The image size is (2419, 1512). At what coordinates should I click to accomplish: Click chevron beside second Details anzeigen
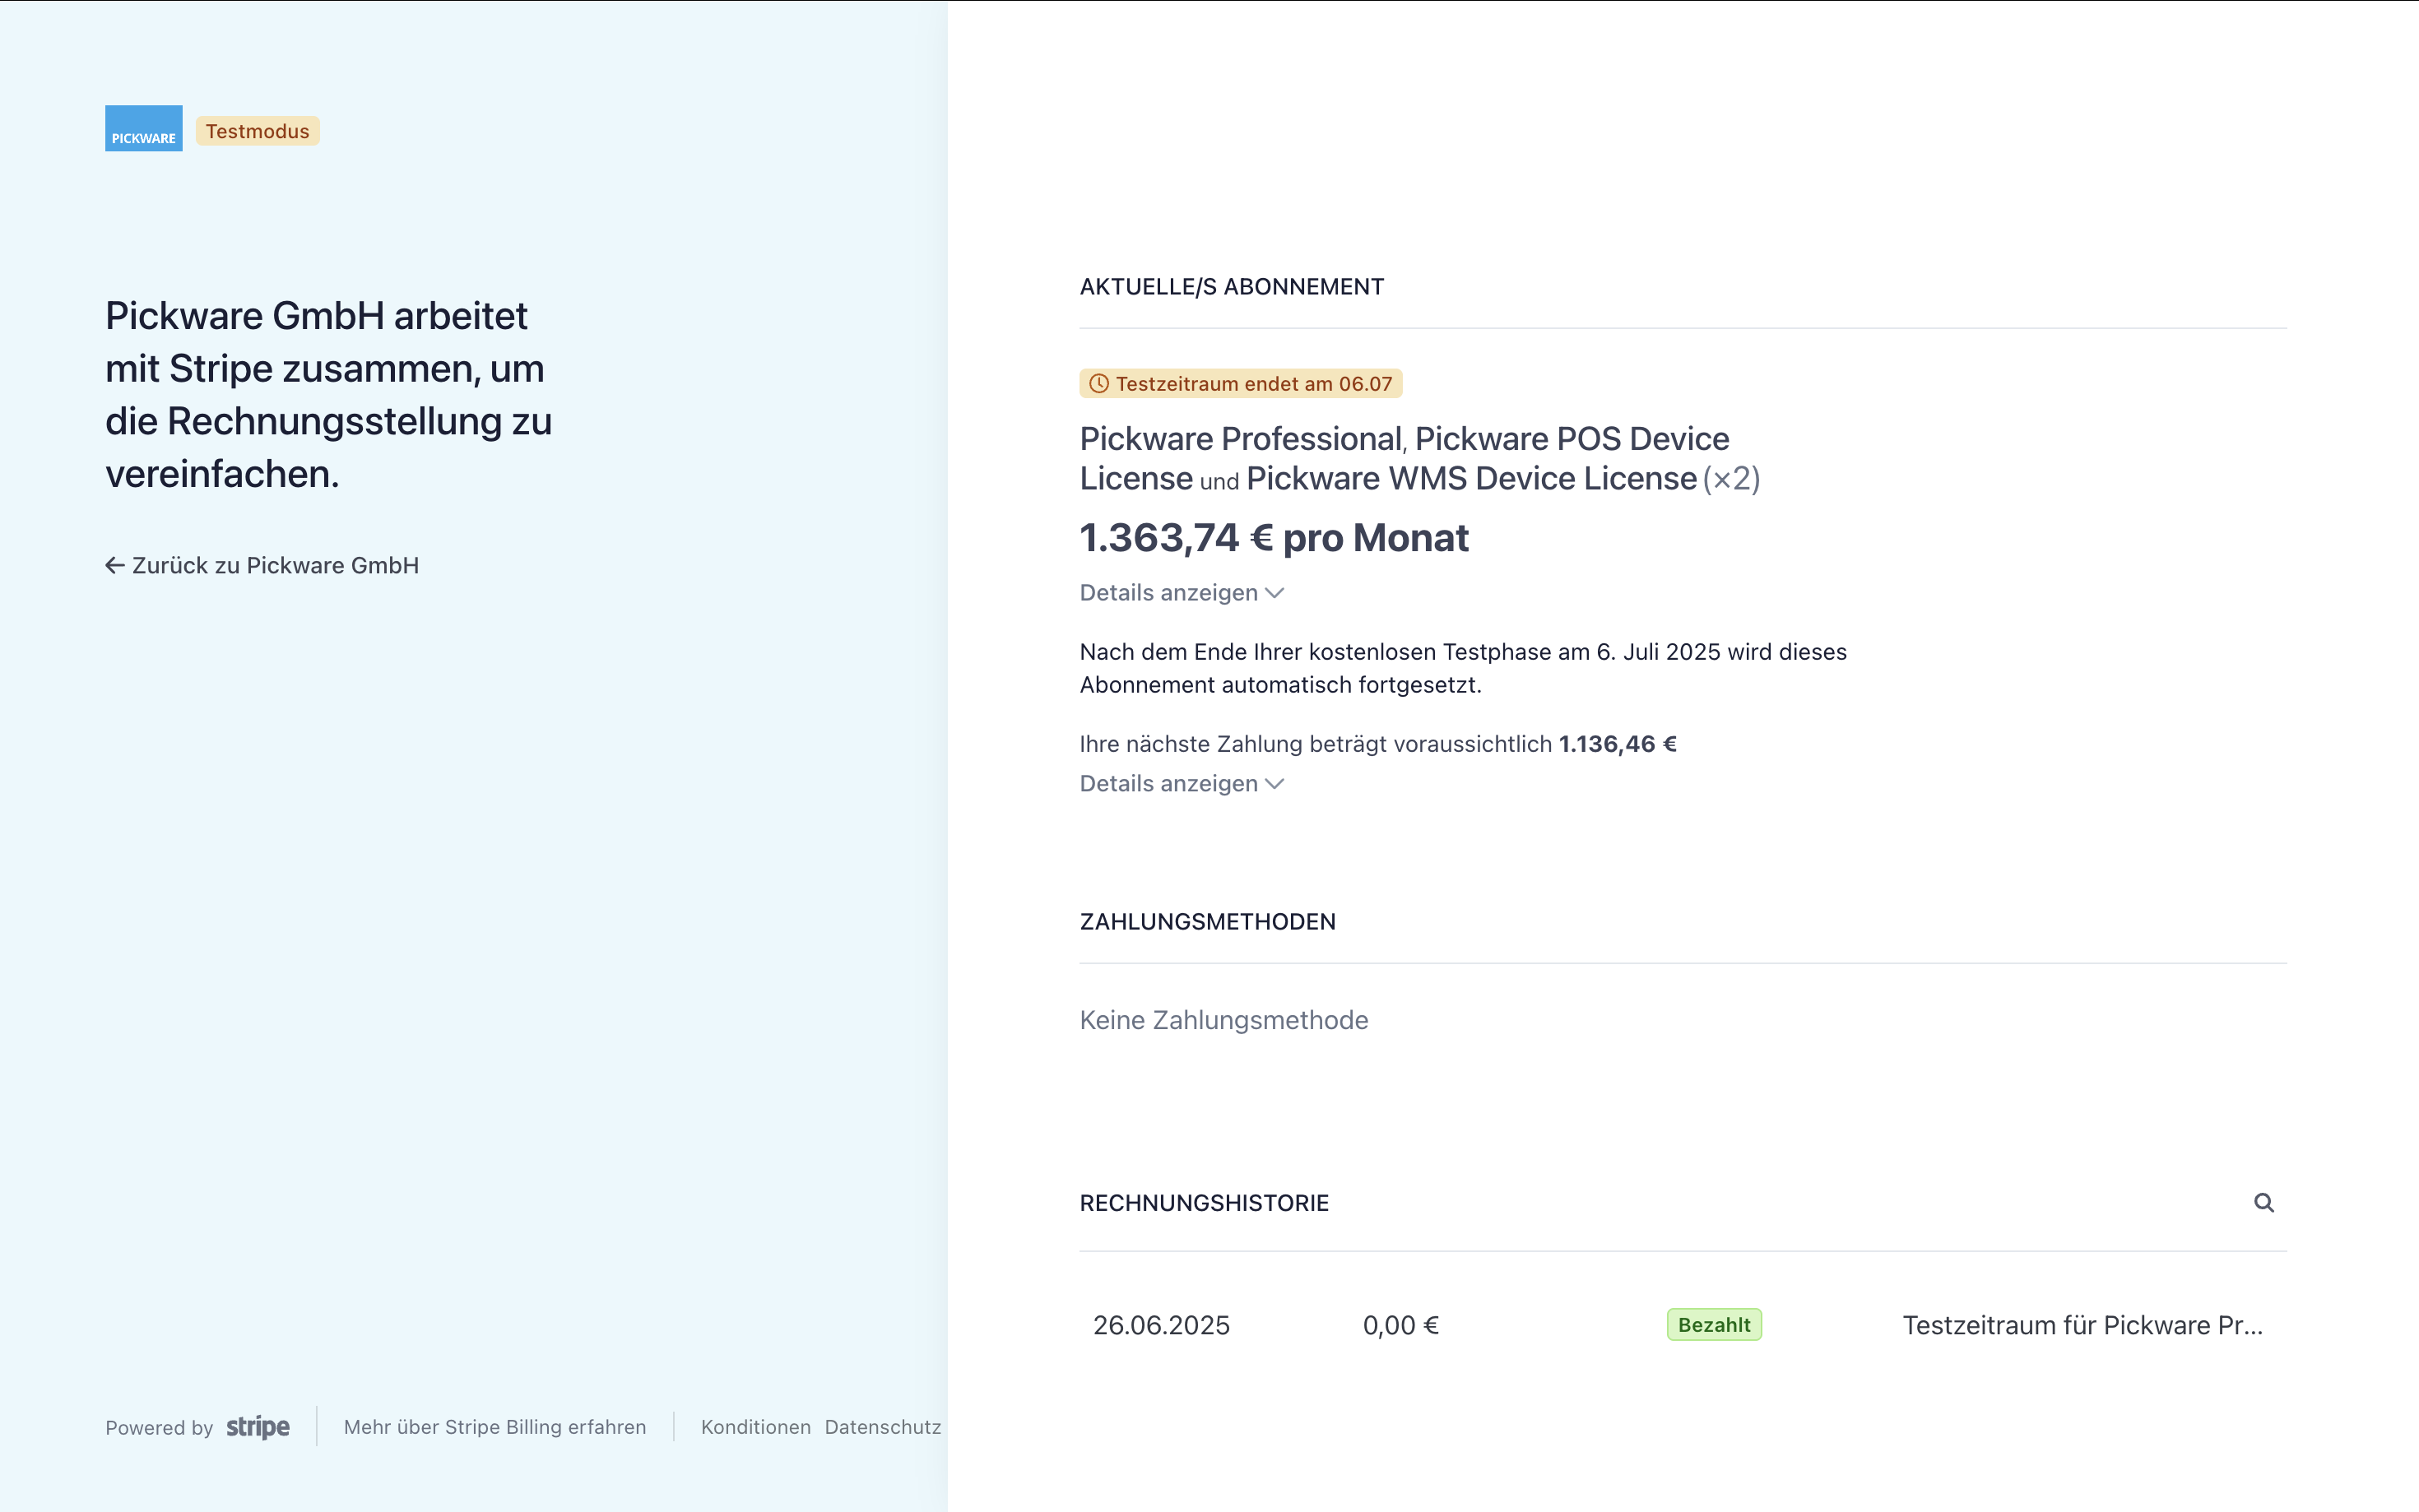[x=1274, y=784]
